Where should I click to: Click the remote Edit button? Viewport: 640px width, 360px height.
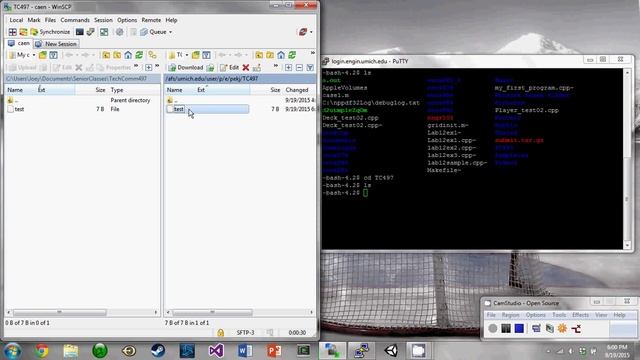[229, 67]
